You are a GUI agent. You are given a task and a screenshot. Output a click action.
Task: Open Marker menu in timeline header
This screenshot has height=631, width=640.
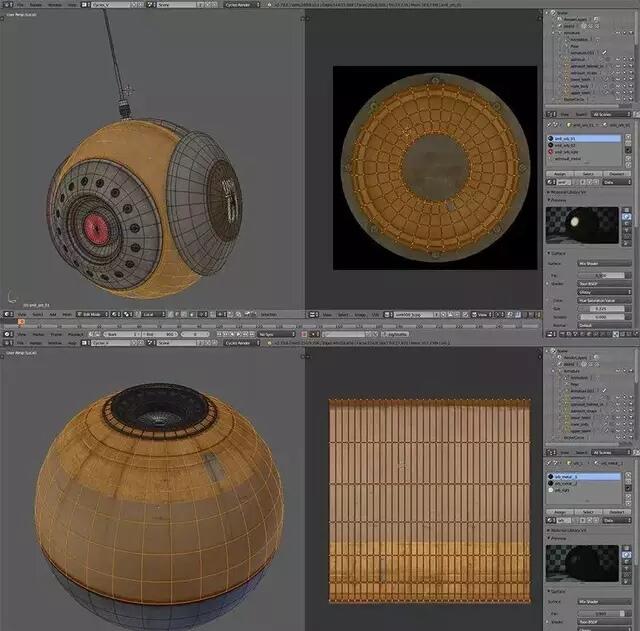pyautogui.click(x=38, y=334)
